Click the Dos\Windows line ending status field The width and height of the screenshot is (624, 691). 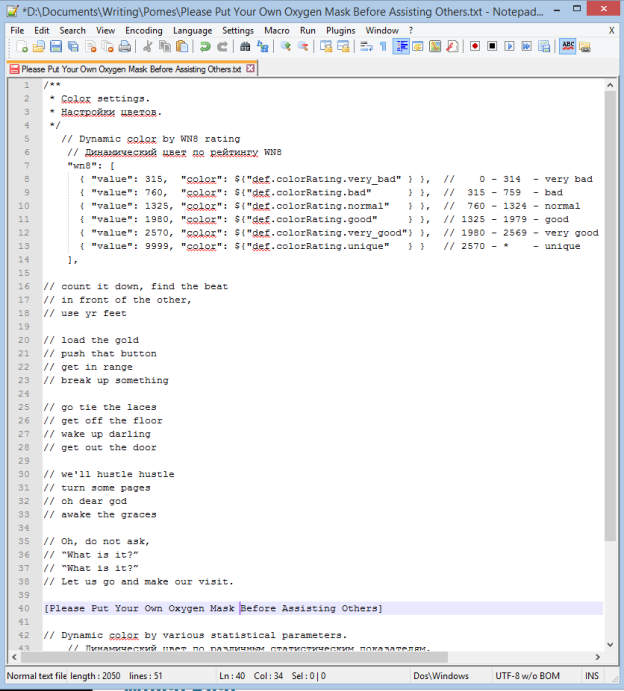440,677
